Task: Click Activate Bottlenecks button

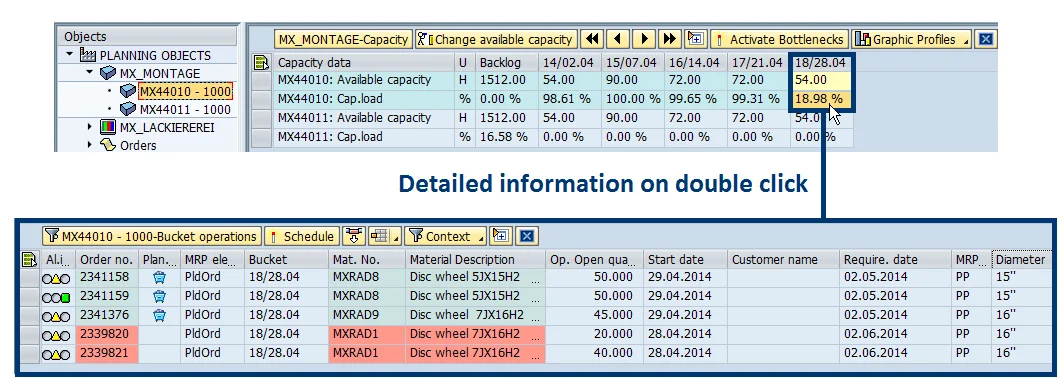Action: click(780, 39)
